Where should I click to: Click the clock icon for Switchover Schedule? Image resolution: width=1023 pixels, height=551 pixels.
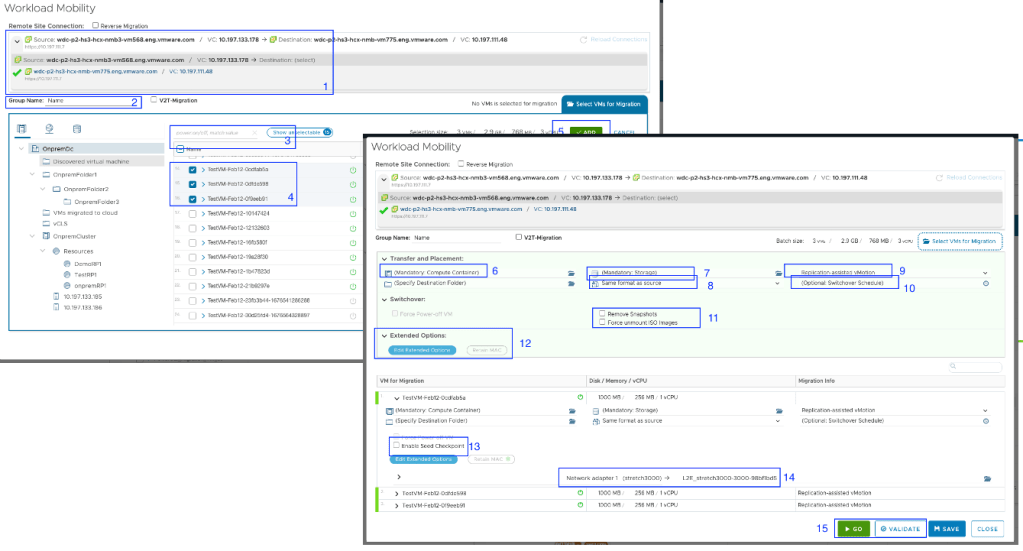coord(985,283)
